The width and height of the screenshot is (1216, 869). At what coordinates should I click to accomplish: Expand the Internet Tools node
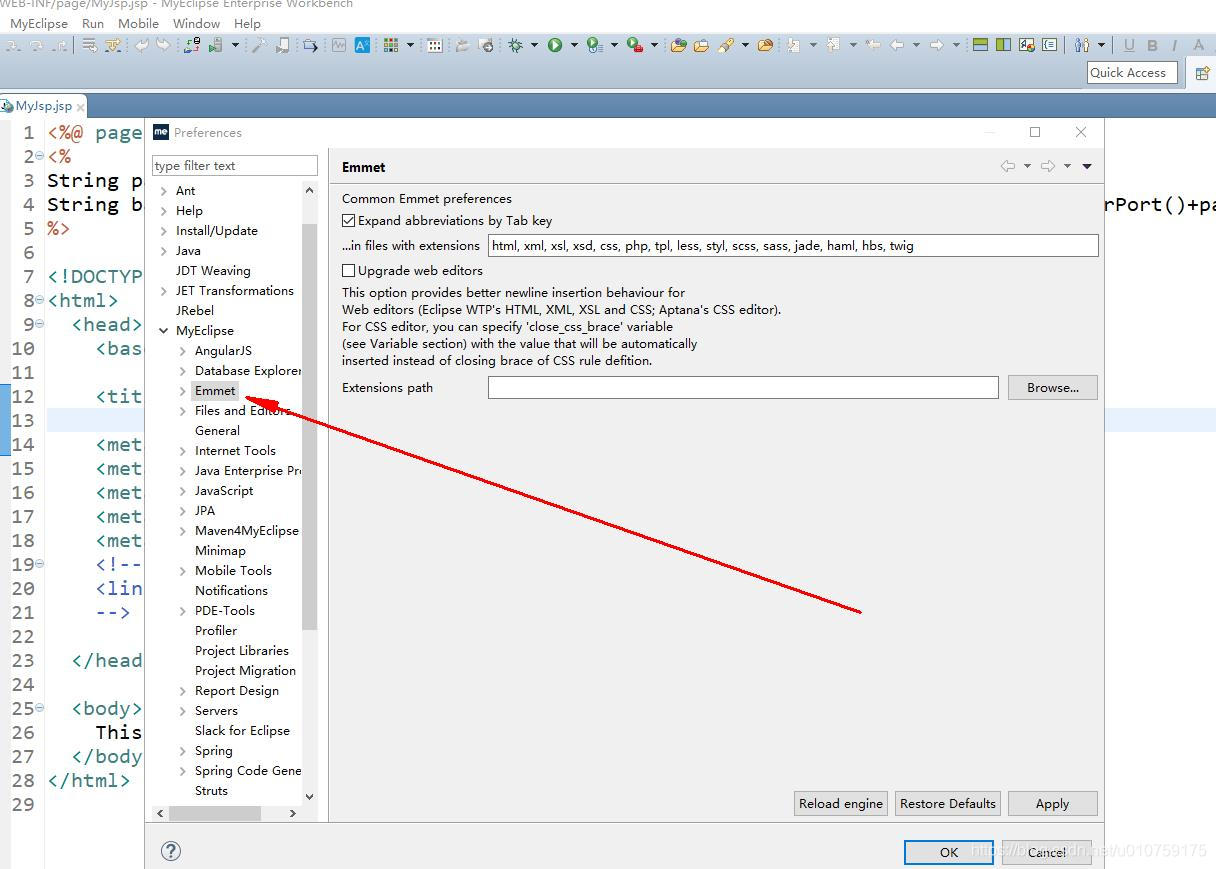183,450
